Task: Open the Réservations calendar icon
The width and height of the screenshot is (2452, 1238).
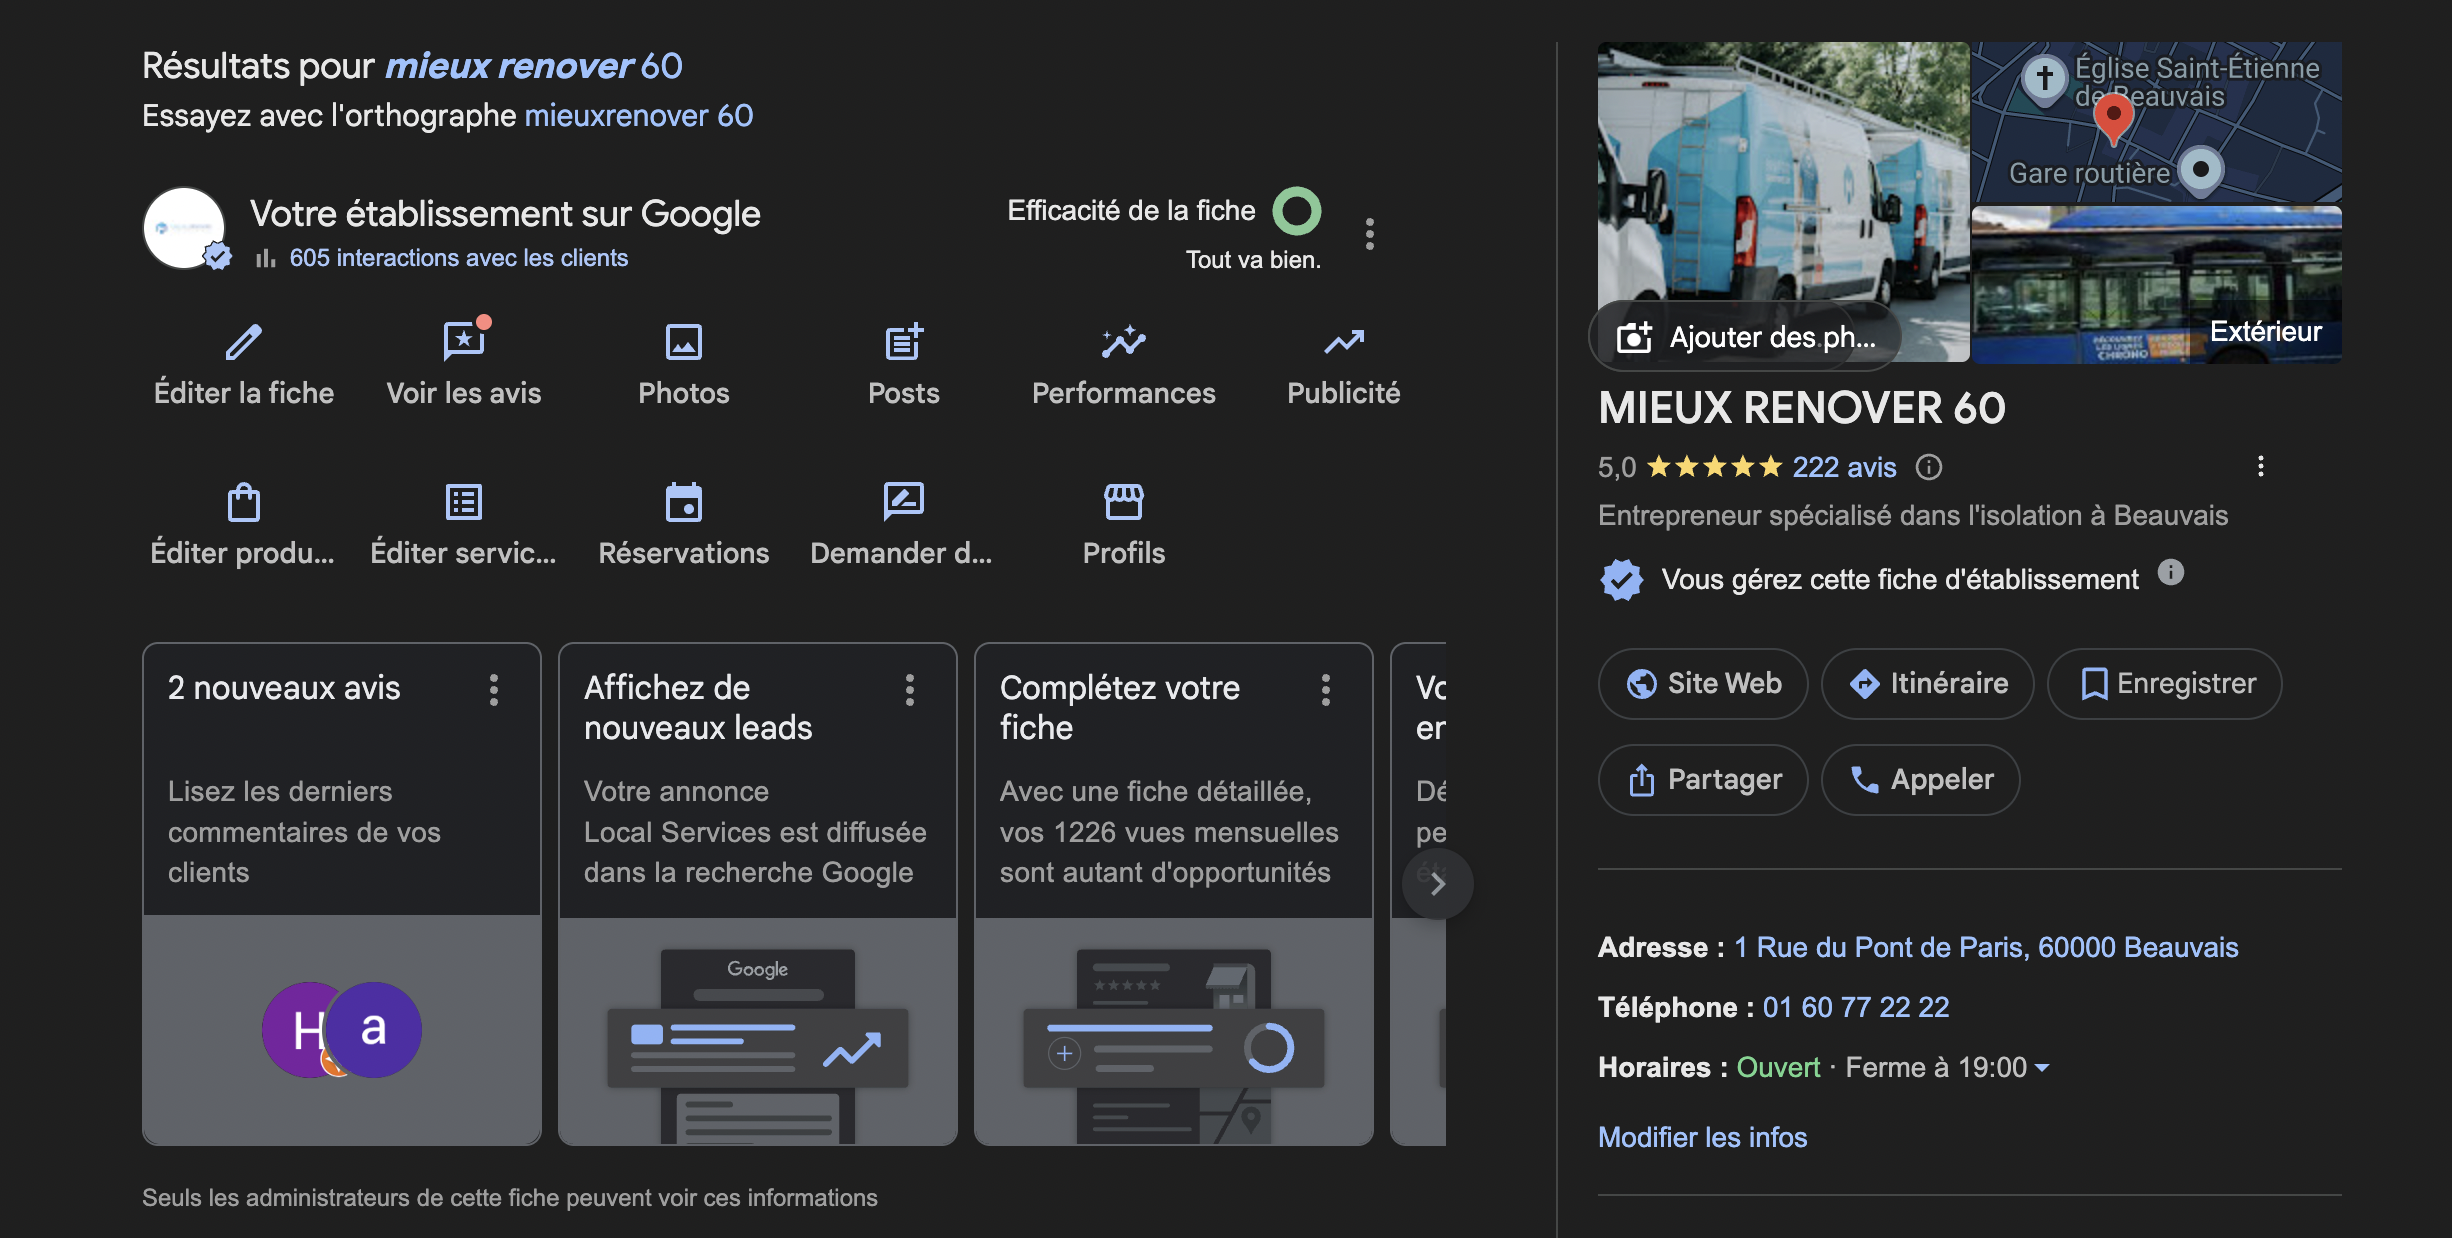Action: click(x=684, y=503)
